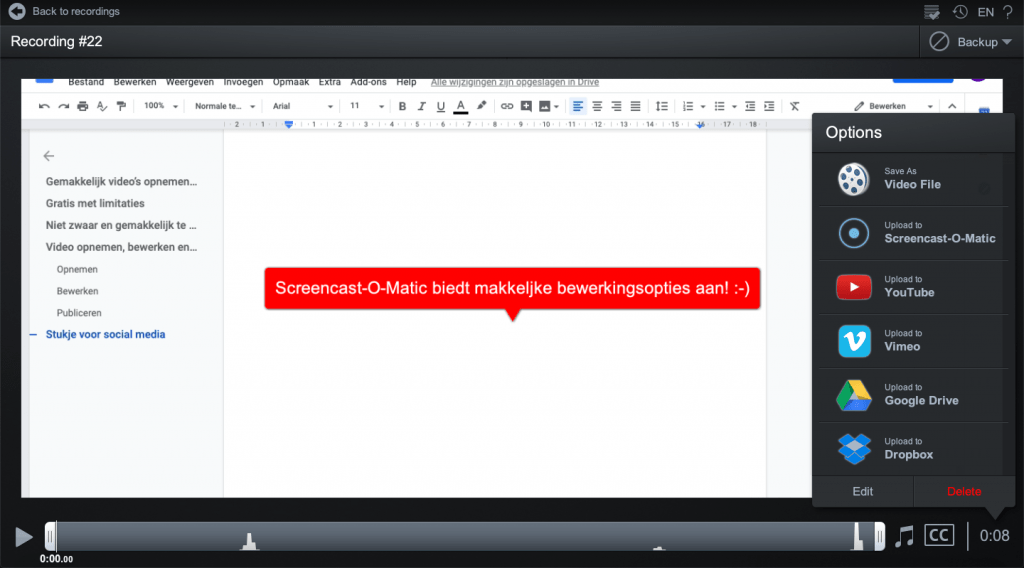The height and width of the screenshot is (568, 1024).
Task: Click the increase indent icon
Action: (769, 106)
